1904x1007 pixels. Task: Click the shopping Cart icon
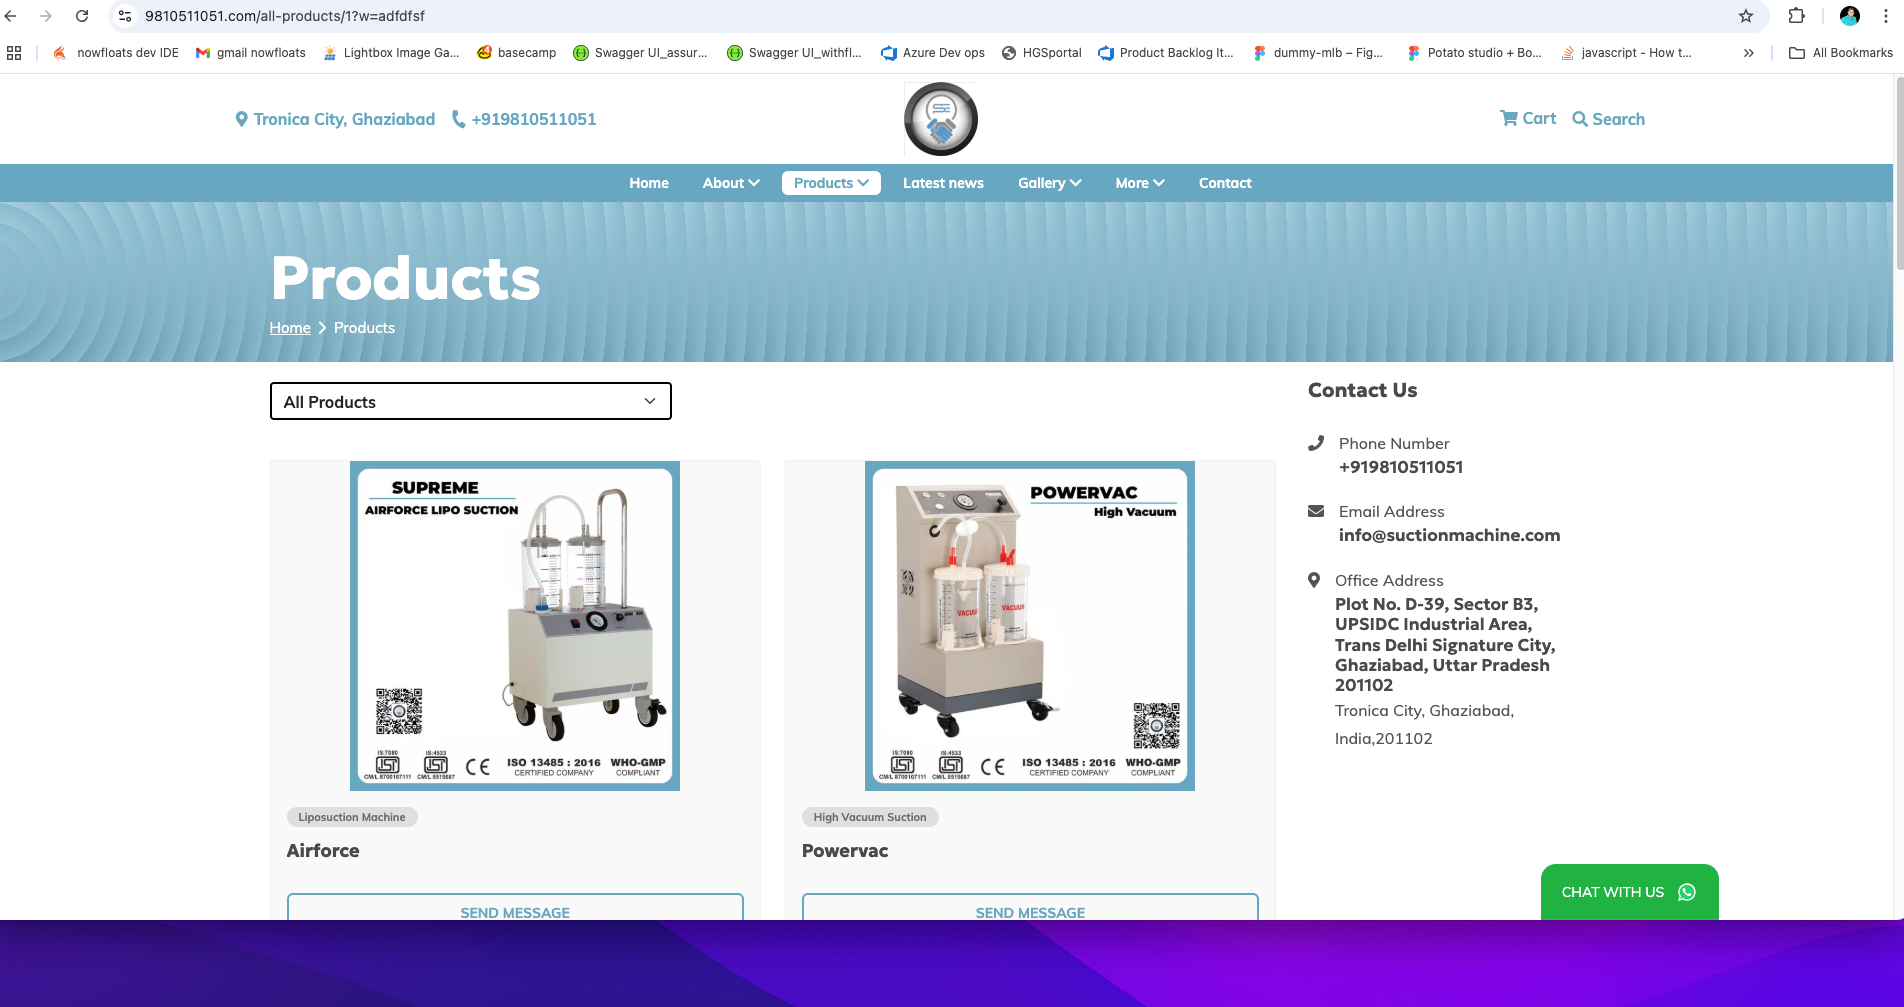pyautogui.click(x=1509, y=118)
